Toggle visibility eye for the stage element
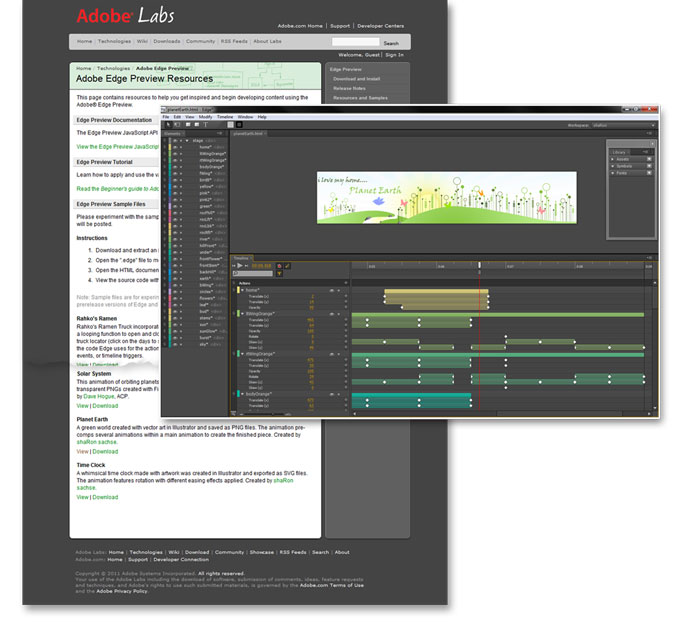The height and width of the screenshot is (630, 700). pyautogui.click(x=174, y=141)
